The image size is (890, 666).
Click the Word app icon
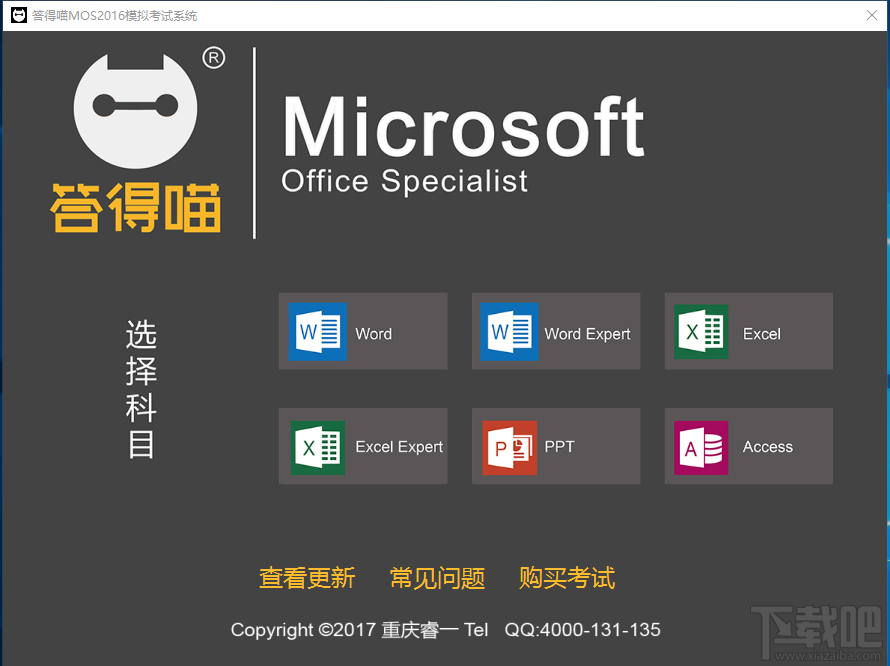317,332
